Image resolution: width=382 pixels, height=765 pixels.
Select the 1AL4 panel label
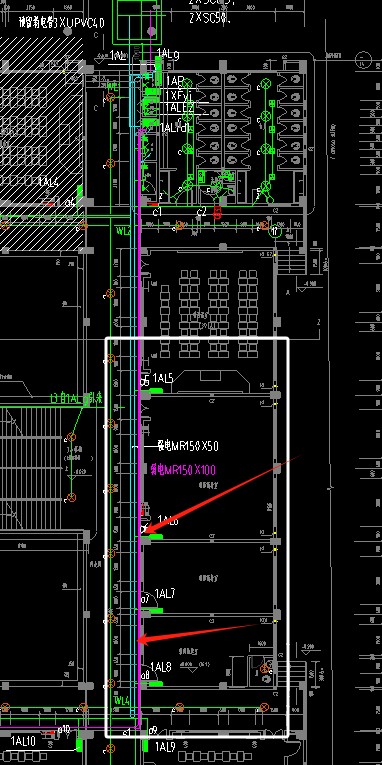pyautogui.click(x=49, y=183)
